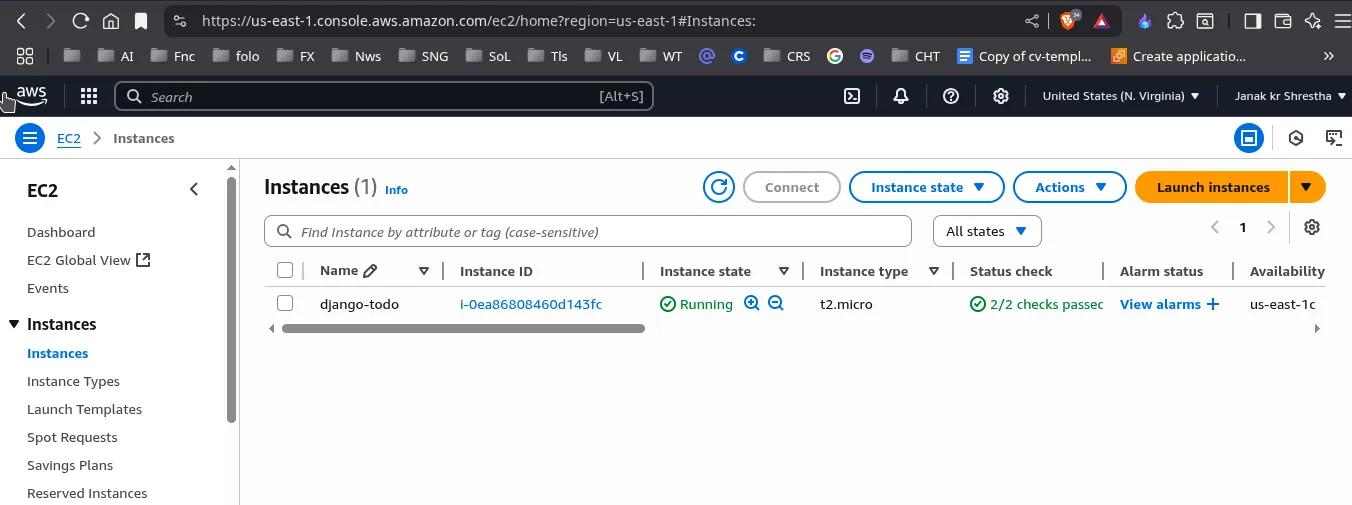The height and width of the screenshot is (505, 1352).
Task: Open AWS CloudShell terminal icon
Action: click(x=852, y=96)
